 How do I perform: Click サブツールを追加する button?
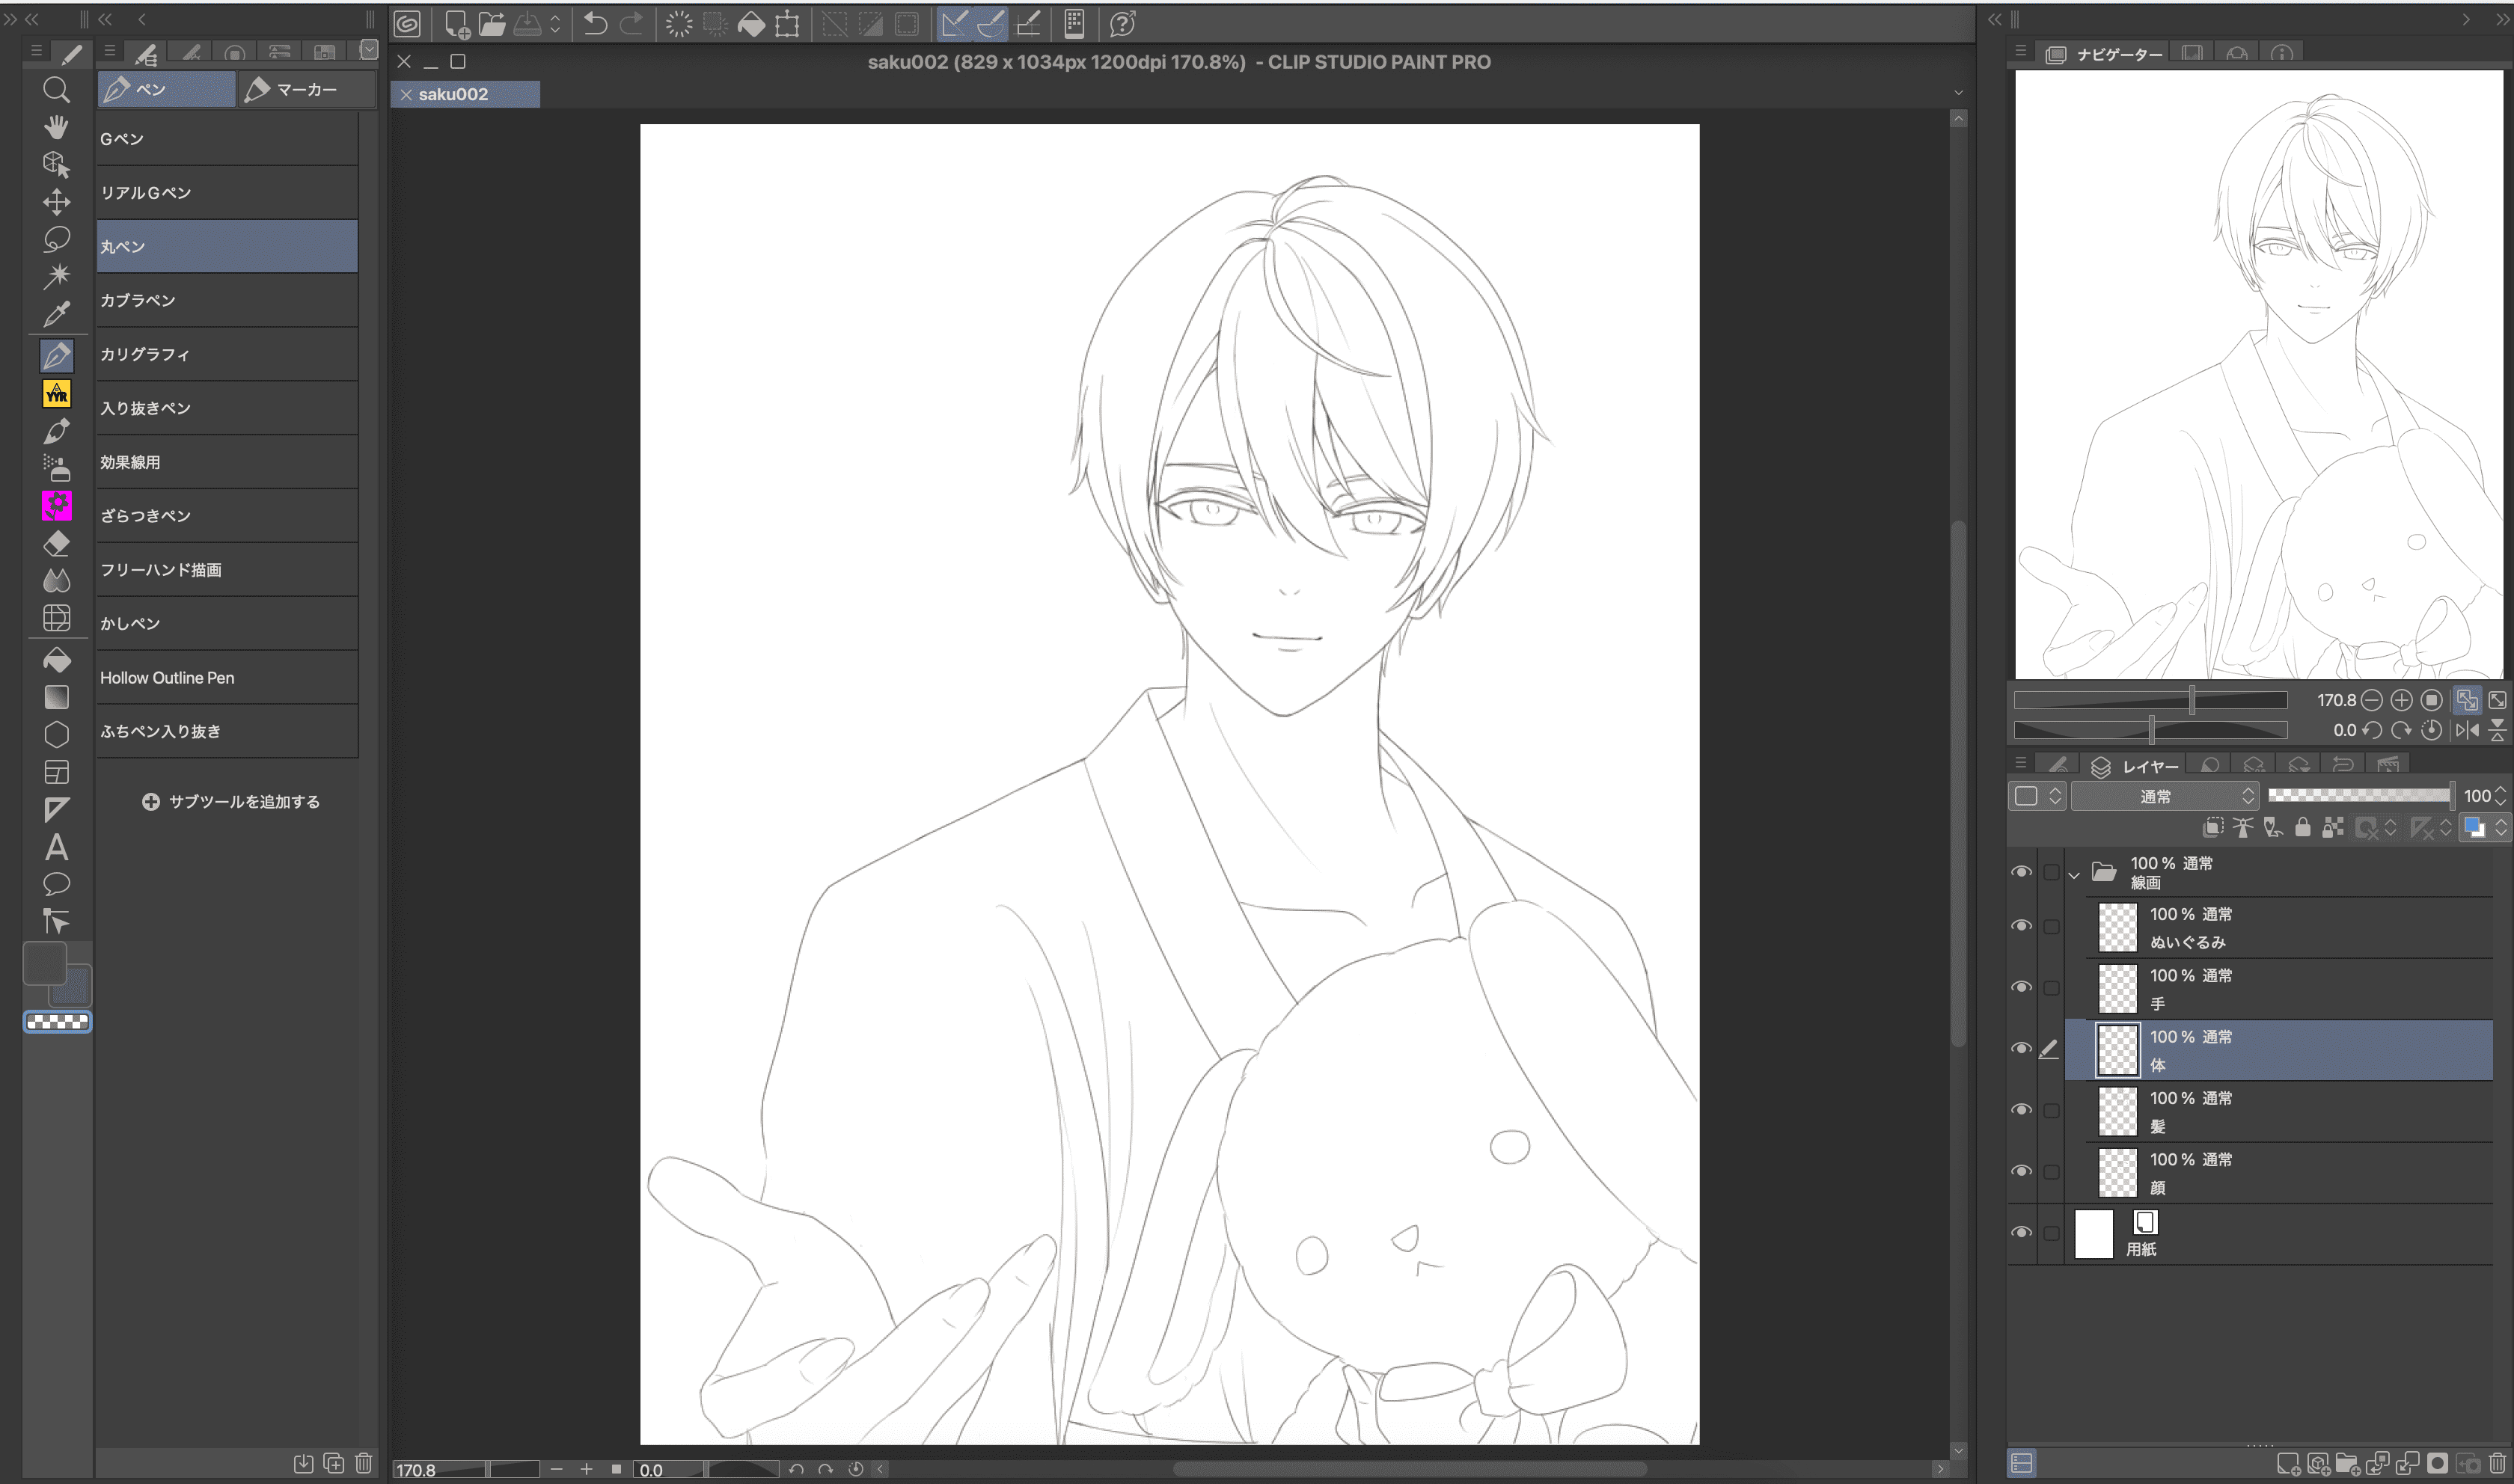coord(231,802)
